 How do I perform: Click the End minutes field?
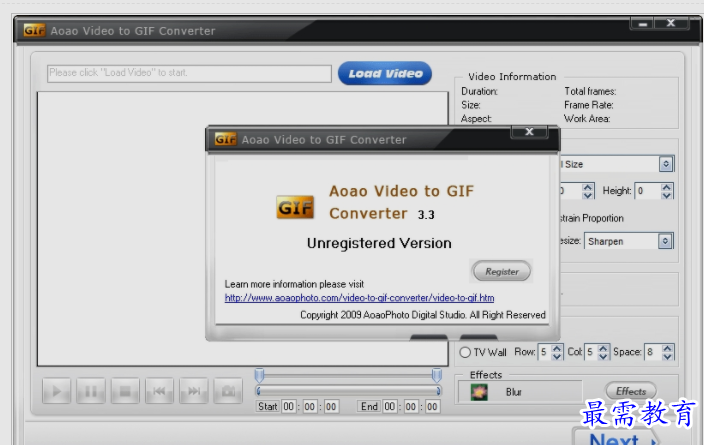(x=411, y=406)
